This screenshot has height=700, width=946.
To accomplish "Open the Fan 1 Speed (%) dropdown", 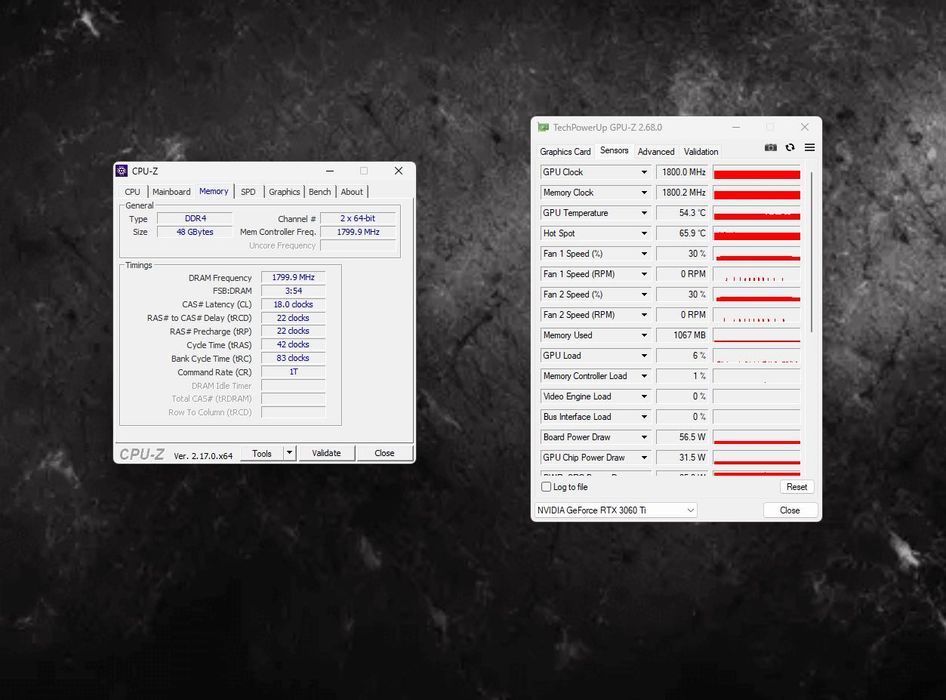I will (644, 253).
